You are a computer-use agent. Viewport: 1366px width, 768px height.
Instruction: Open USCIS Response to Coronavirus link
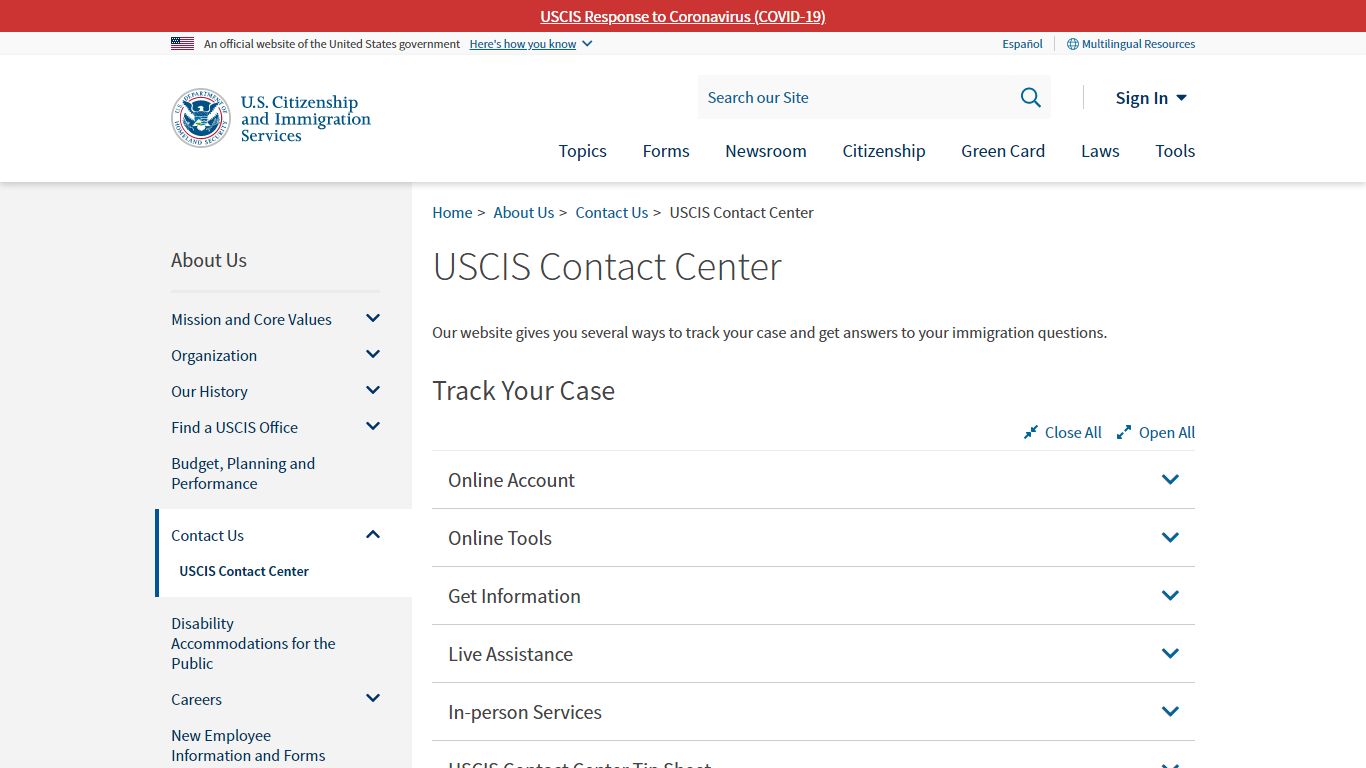(683, 16)
